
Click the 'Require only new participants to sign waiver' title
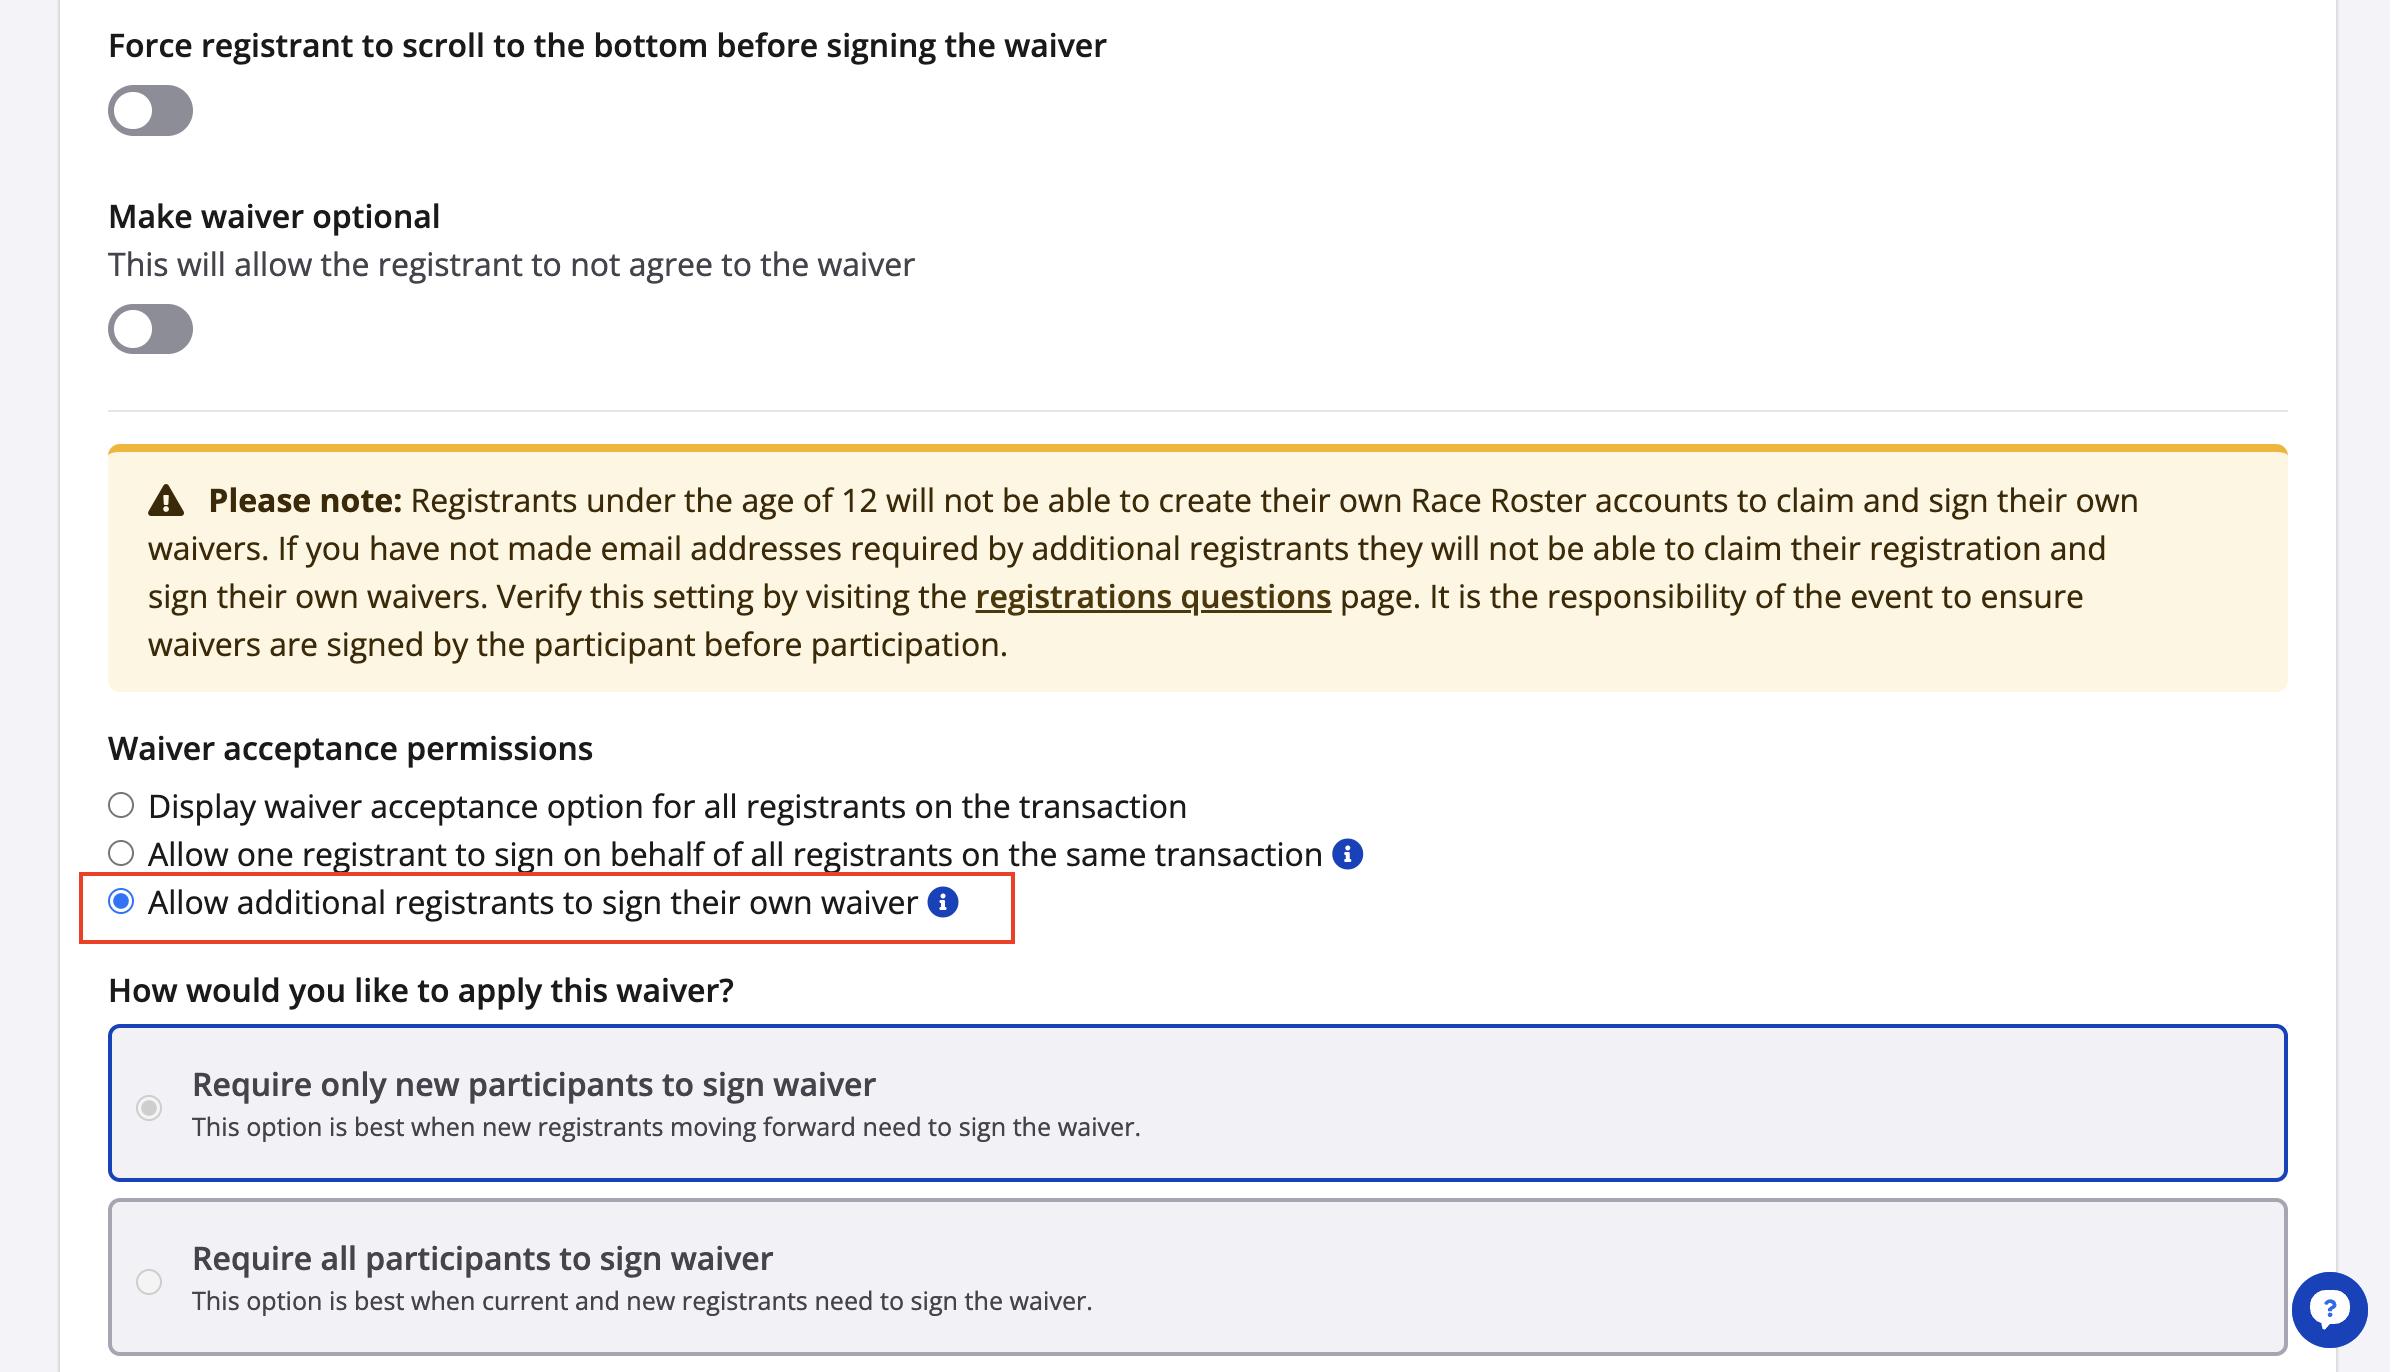click(x=533, y=1084)
